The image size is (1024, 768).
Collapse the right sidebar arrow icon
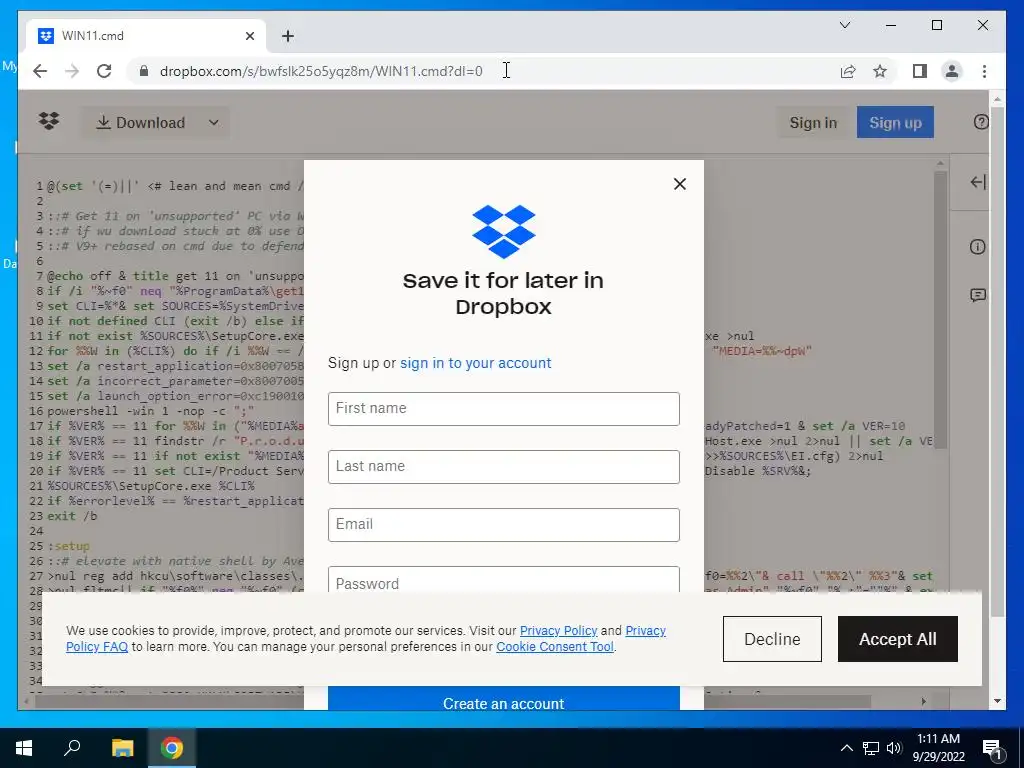click(x=978, y=182)
